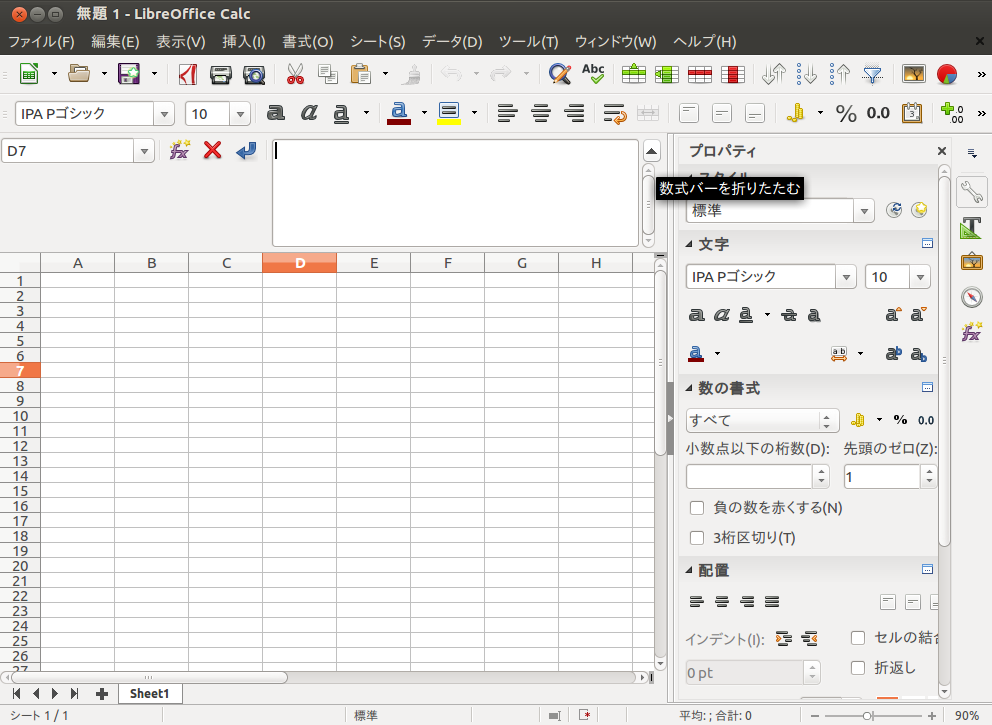Run spelling check with the Abc icon
This screenshot has height=725, width=992.
point(593,74)
